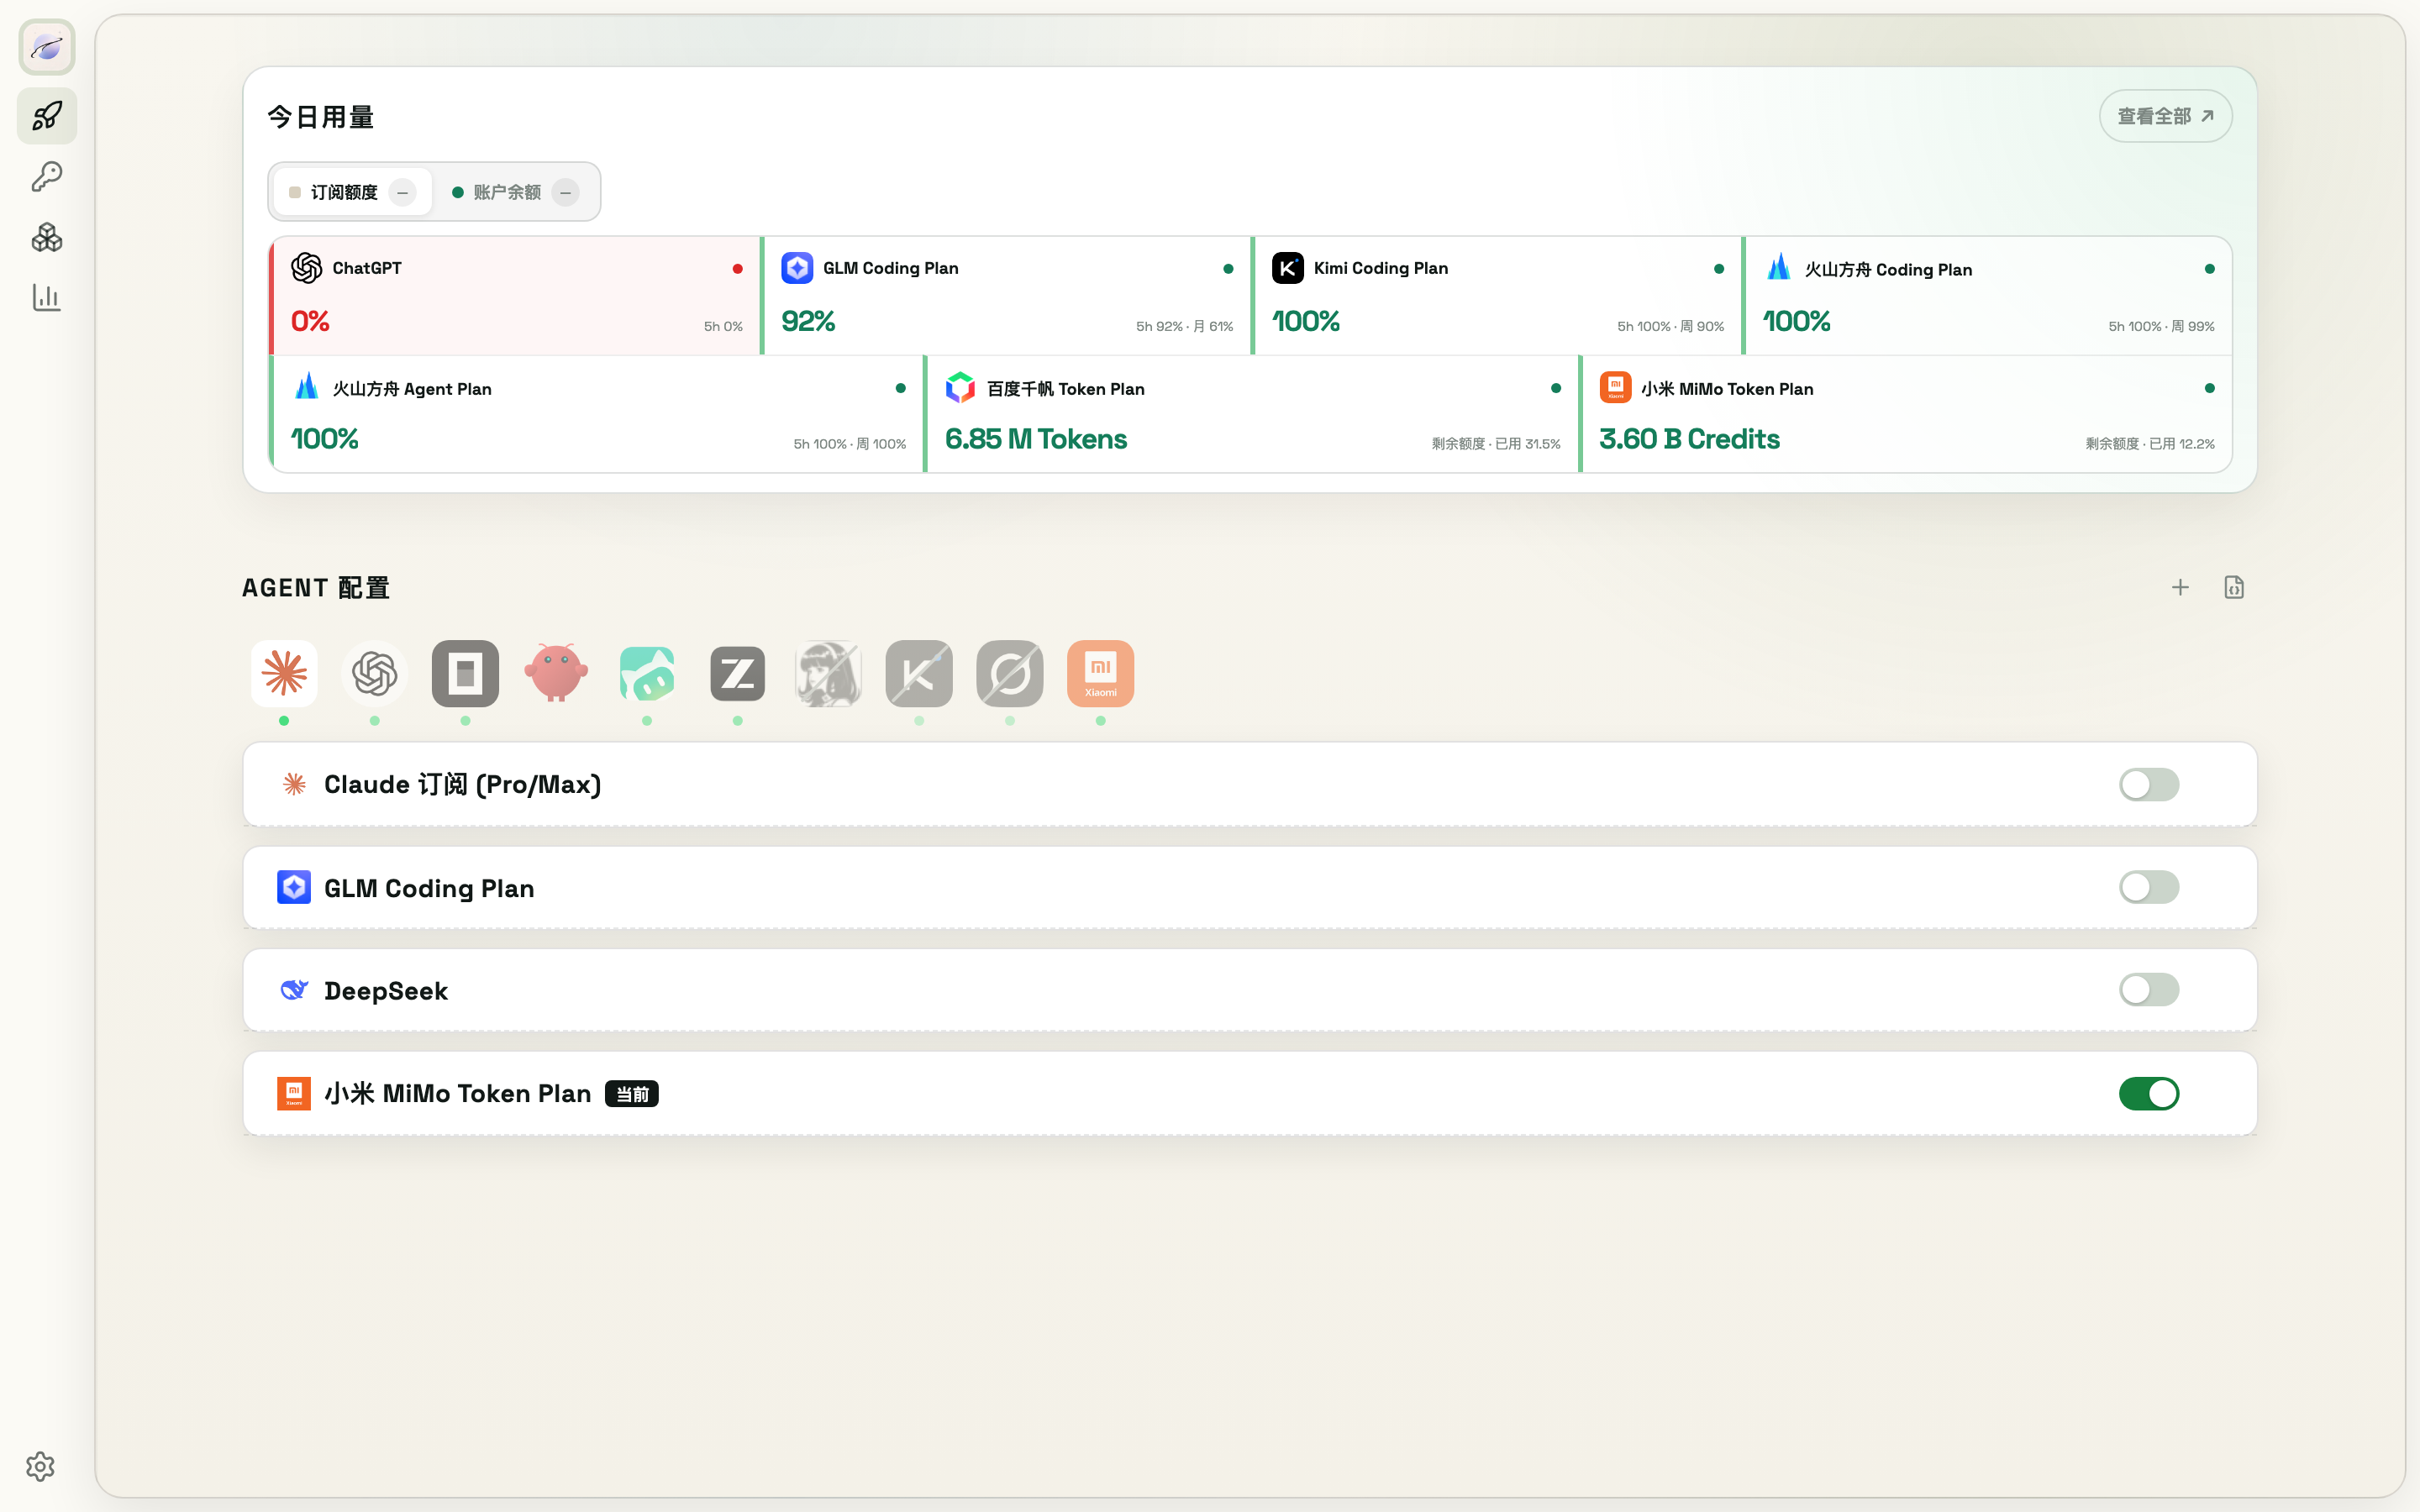Click the ChatGPT card name
The image size is (2420, 1512).
tap(367, 268)
